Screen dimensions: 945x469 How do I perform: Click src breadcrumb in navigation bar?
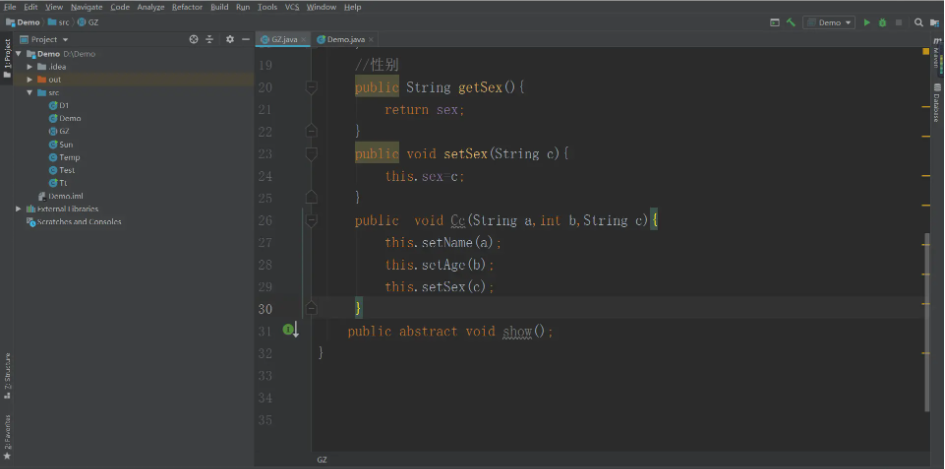[58, 22]
